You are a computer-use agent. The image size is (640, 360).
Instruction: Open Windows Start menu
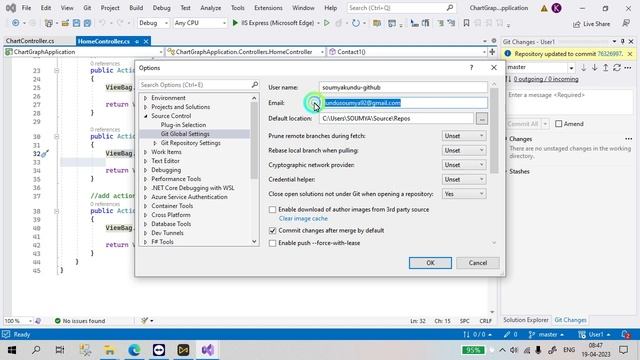12,350
